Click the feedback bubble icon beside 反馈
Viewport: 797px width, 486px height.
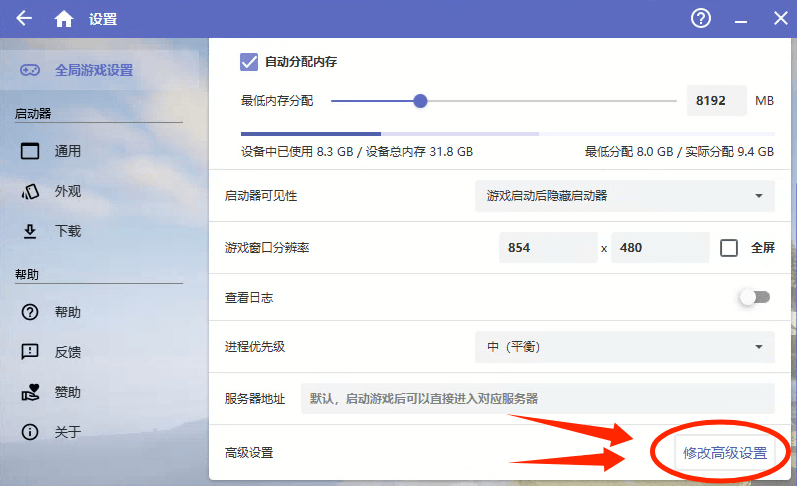coord(30,352)
